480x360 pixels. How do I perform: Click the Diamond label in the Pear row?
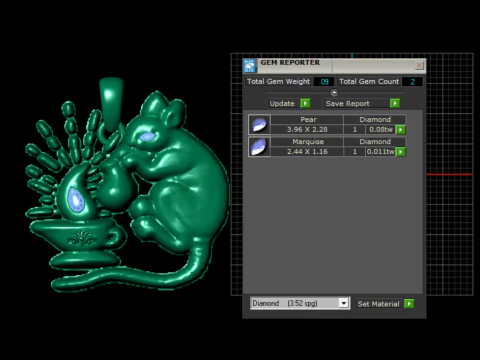pyautogui.click(x=375, y=119)
